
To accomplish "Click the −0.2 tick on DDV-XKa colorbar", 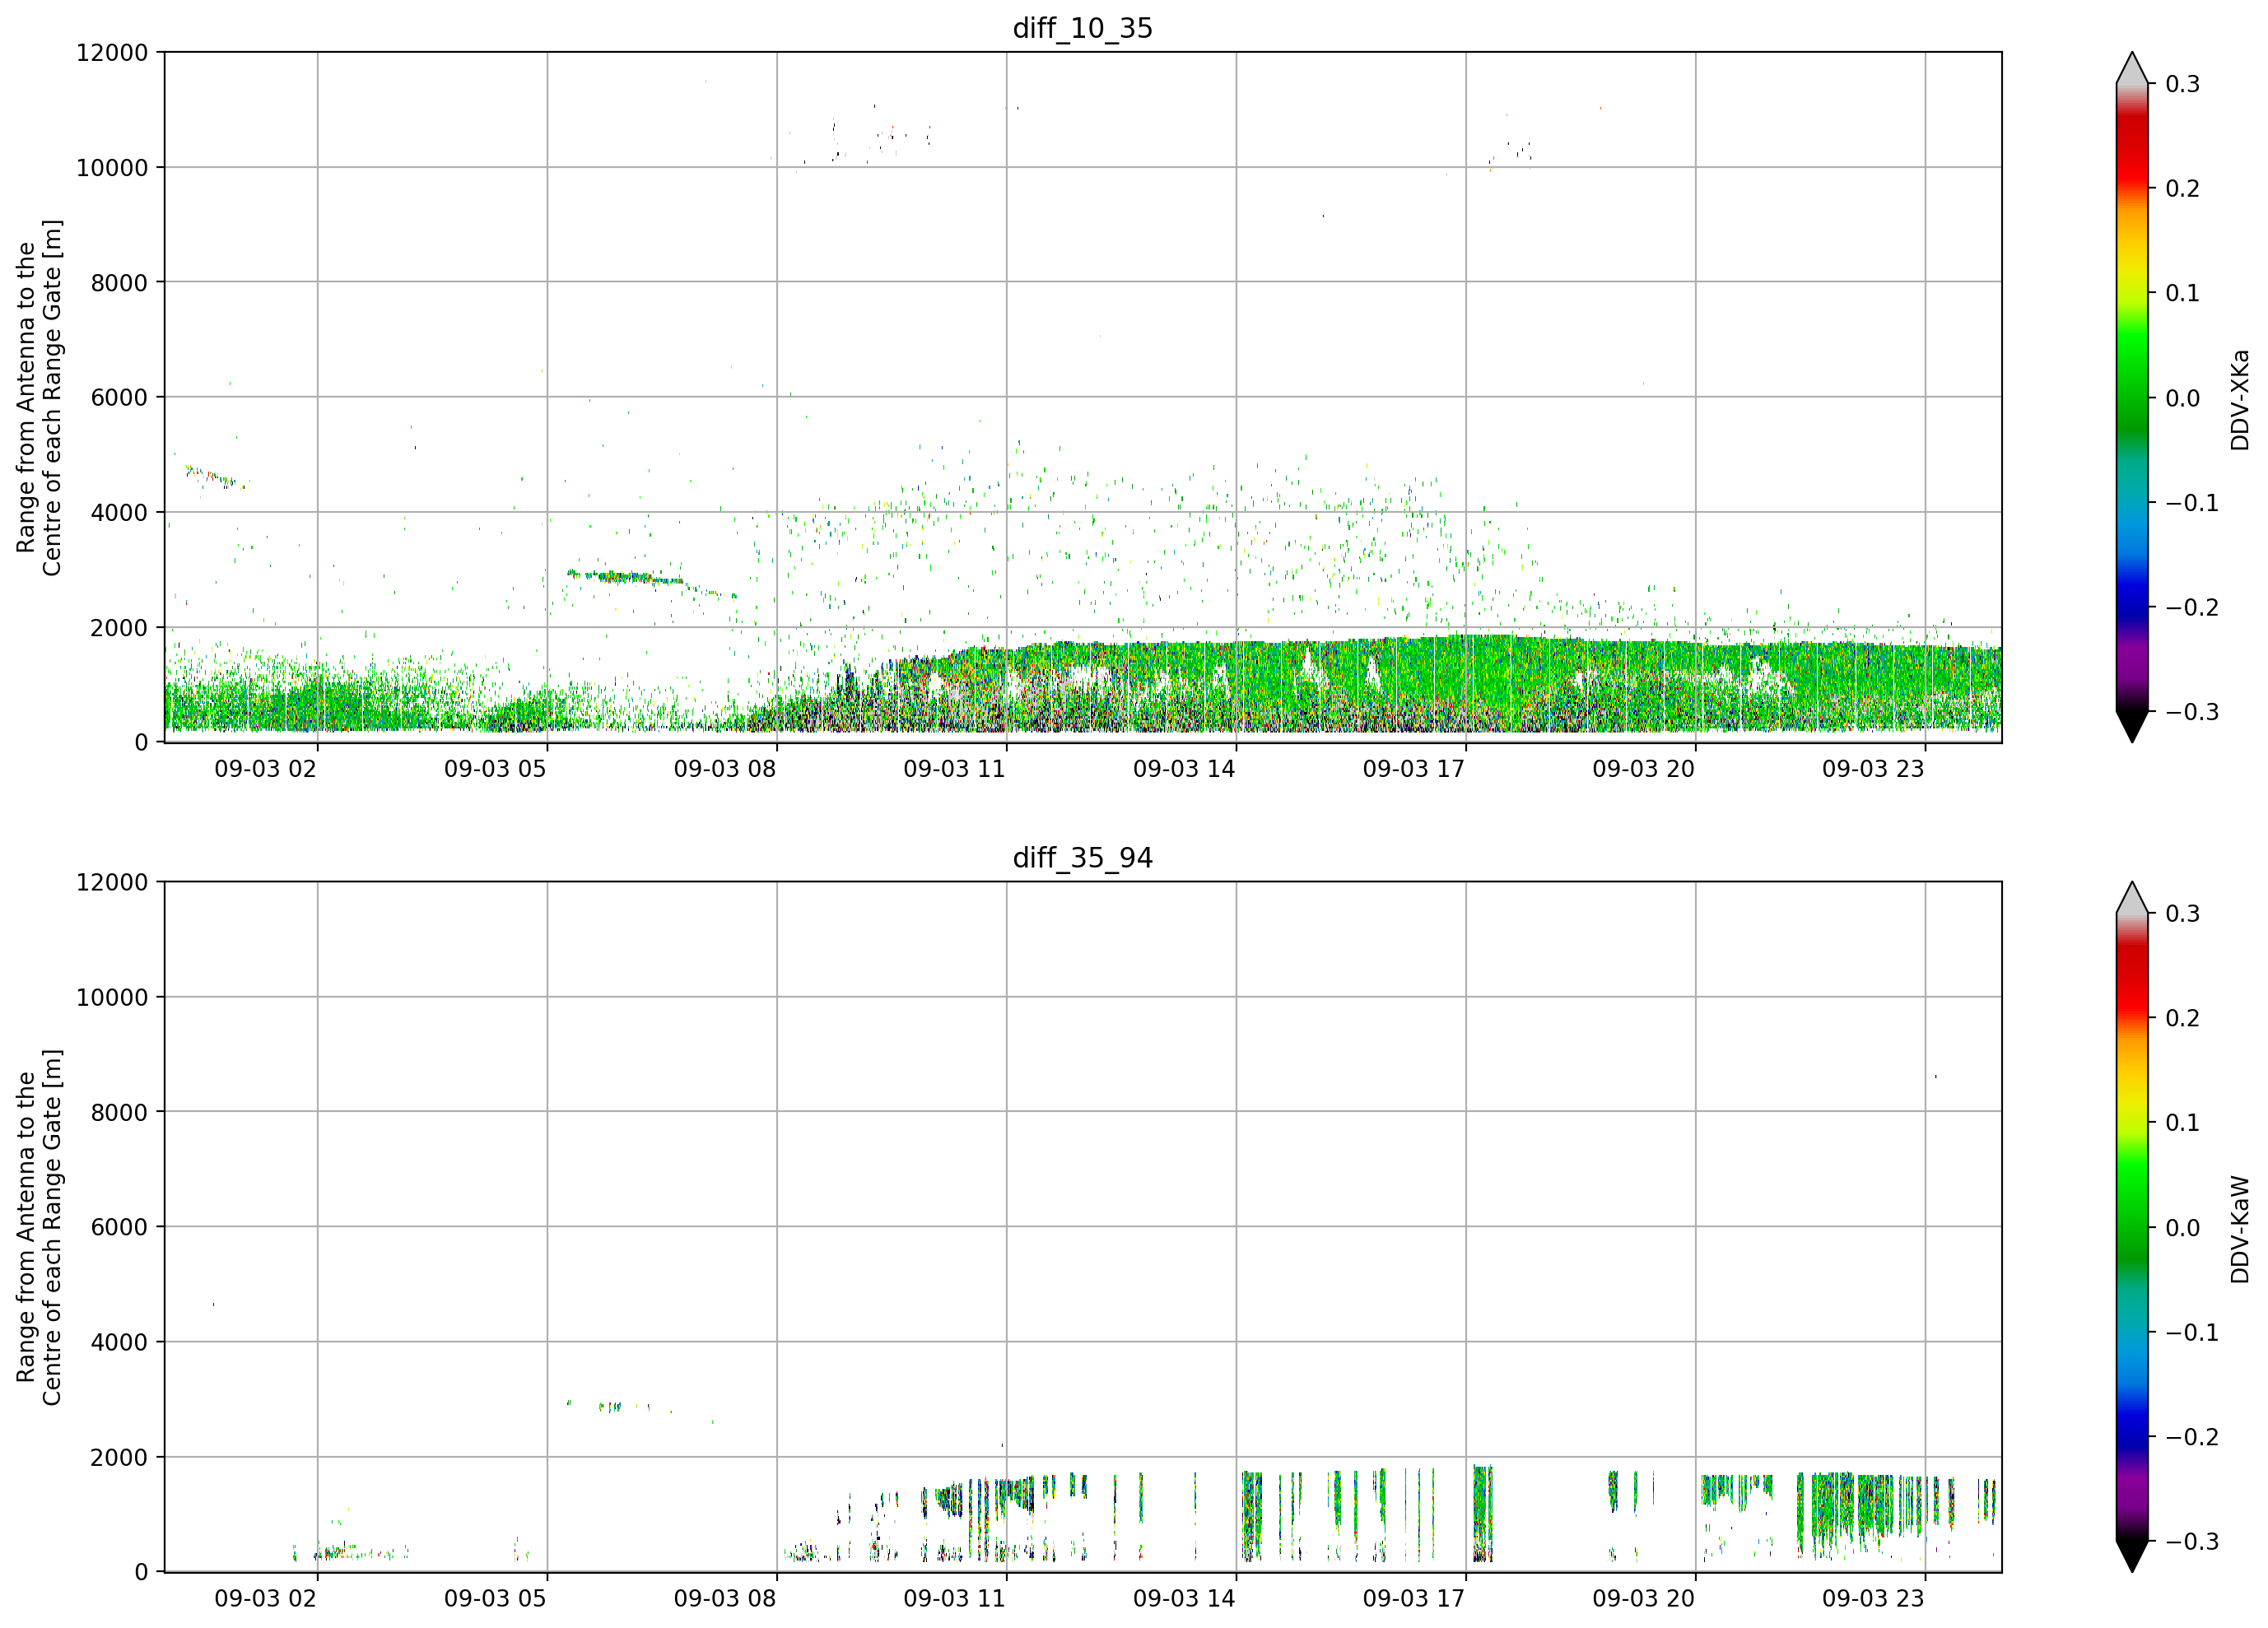I will (2192, 608).
